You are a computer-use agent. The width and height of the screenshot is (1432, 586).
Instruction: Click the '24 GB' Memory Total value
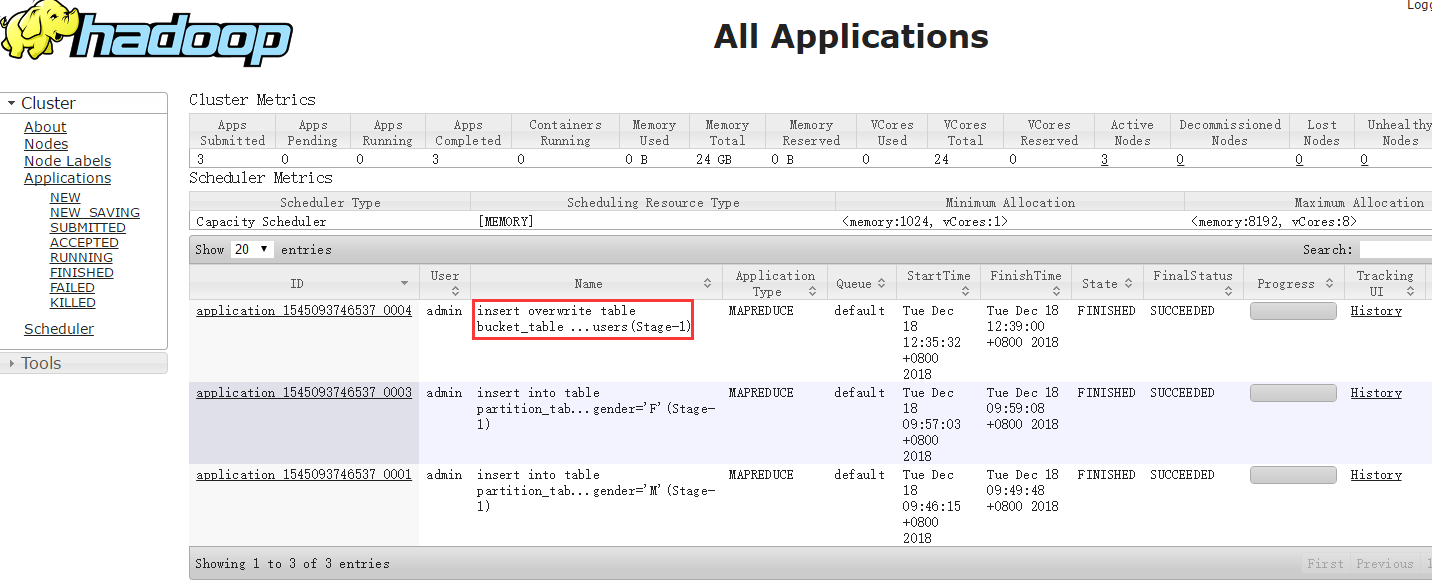(x=715, y=159)
